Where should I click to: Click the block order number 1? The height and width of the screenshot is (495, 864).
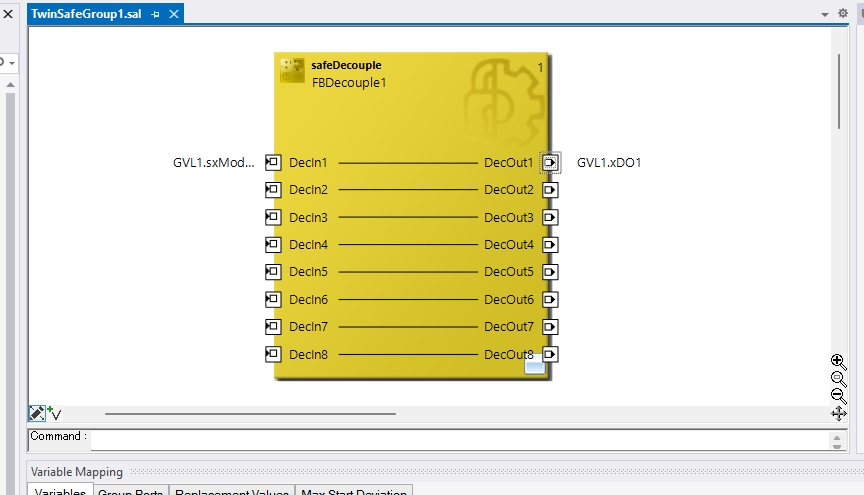[x=540, y=67]
